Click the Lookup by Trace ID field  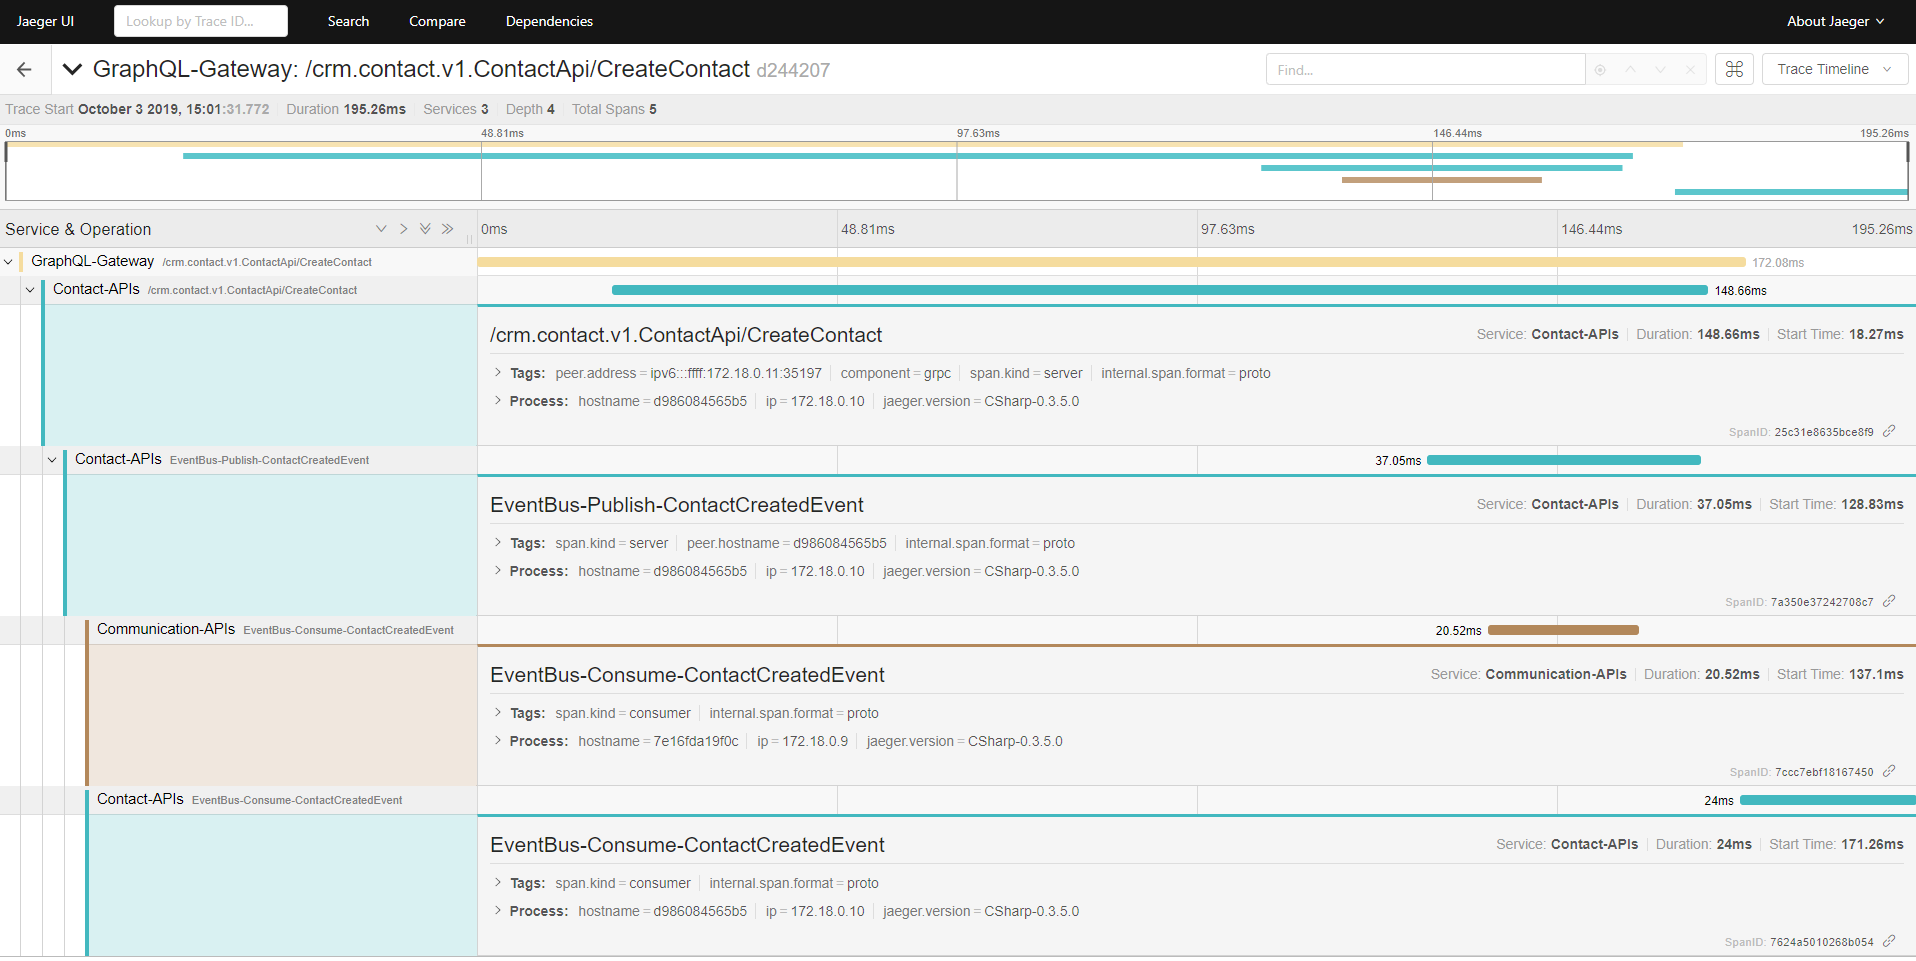point(201,21)
